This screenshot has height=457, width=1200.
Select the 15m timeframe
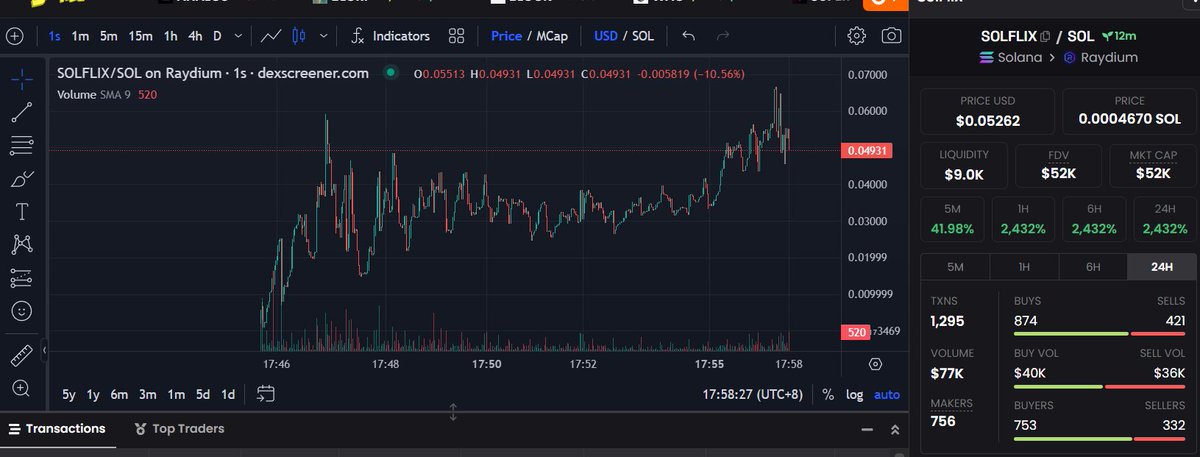[x=140, y=36]
